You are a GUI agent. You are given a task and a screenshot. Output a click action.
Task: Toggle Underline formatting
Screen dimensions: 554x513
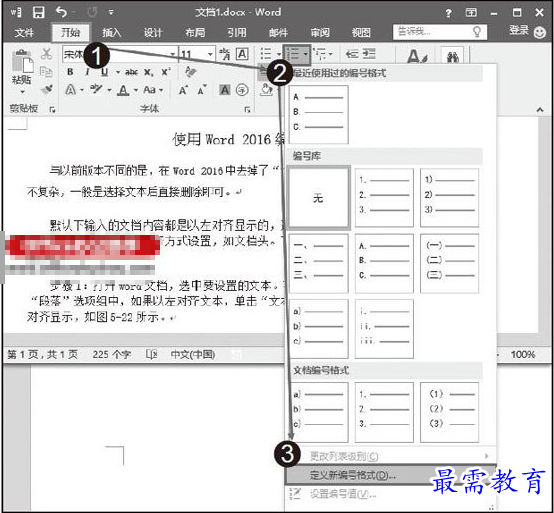tap(104, 72)
